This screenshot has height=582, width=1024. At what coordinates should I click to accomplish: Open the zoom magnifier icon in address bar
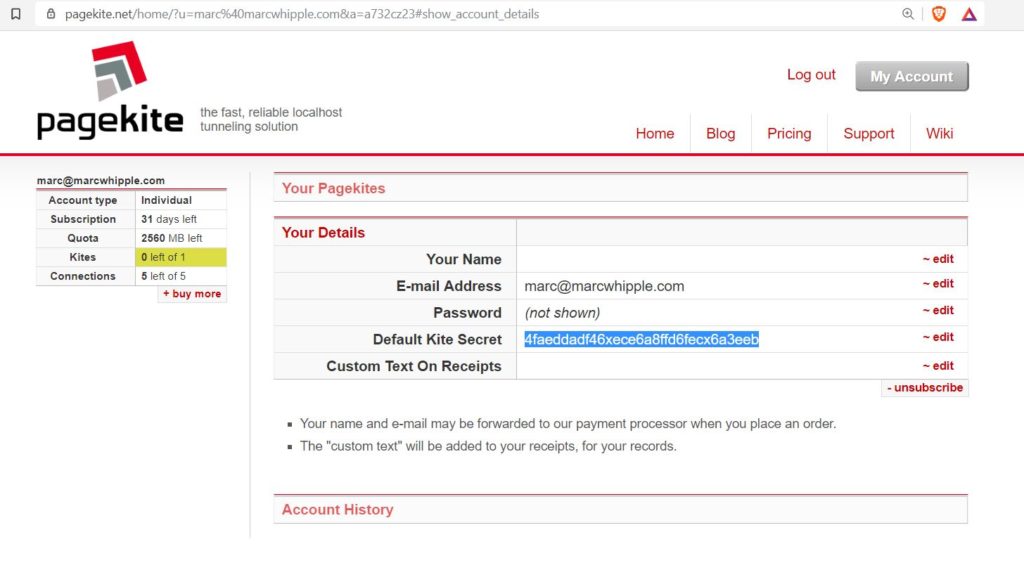(x=908, y=14)
